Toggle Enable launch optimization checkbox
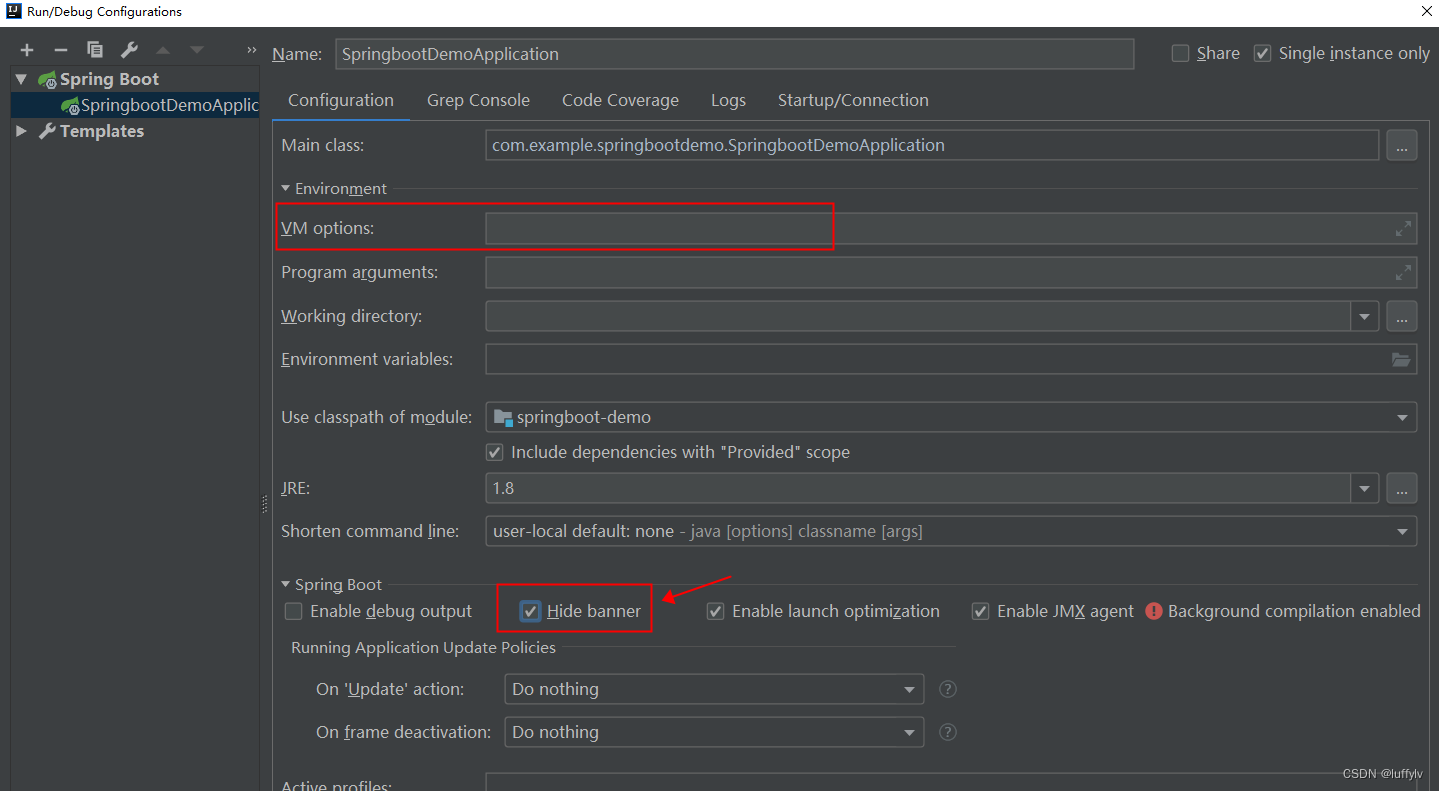 715,611
